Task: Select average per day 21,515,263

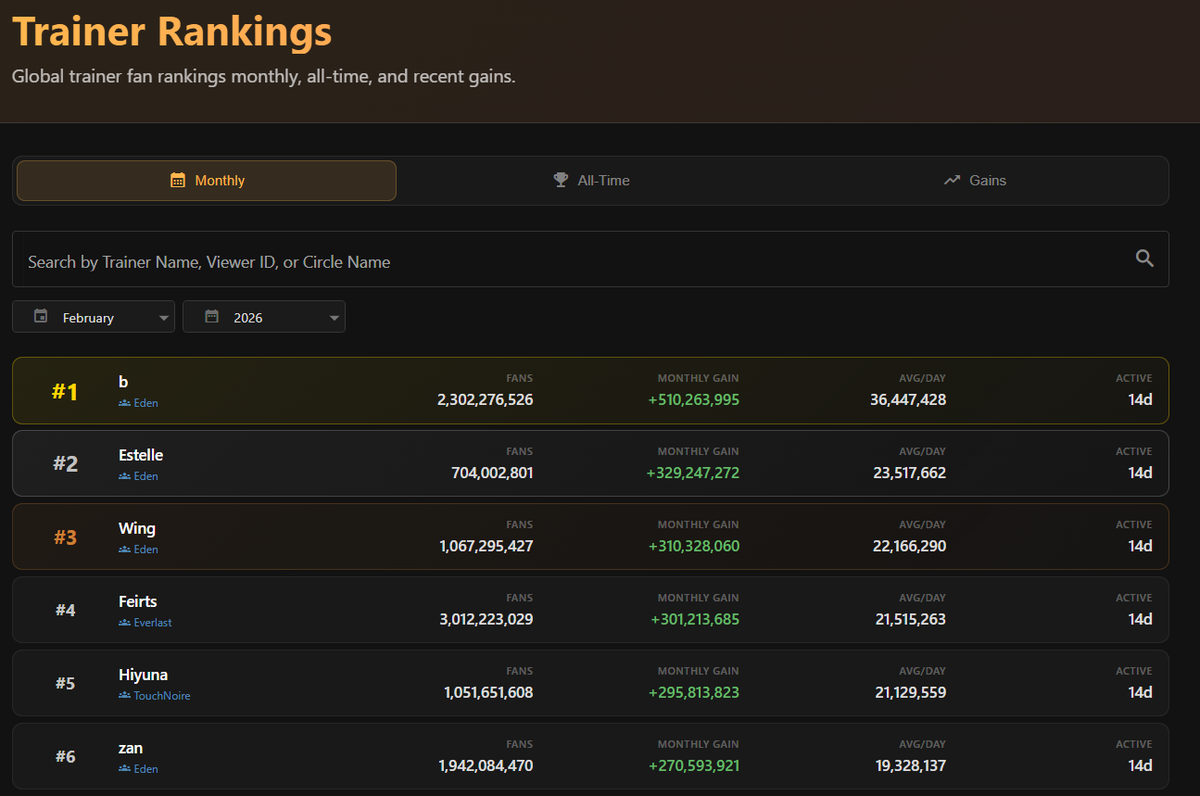Action: [910, 619]
